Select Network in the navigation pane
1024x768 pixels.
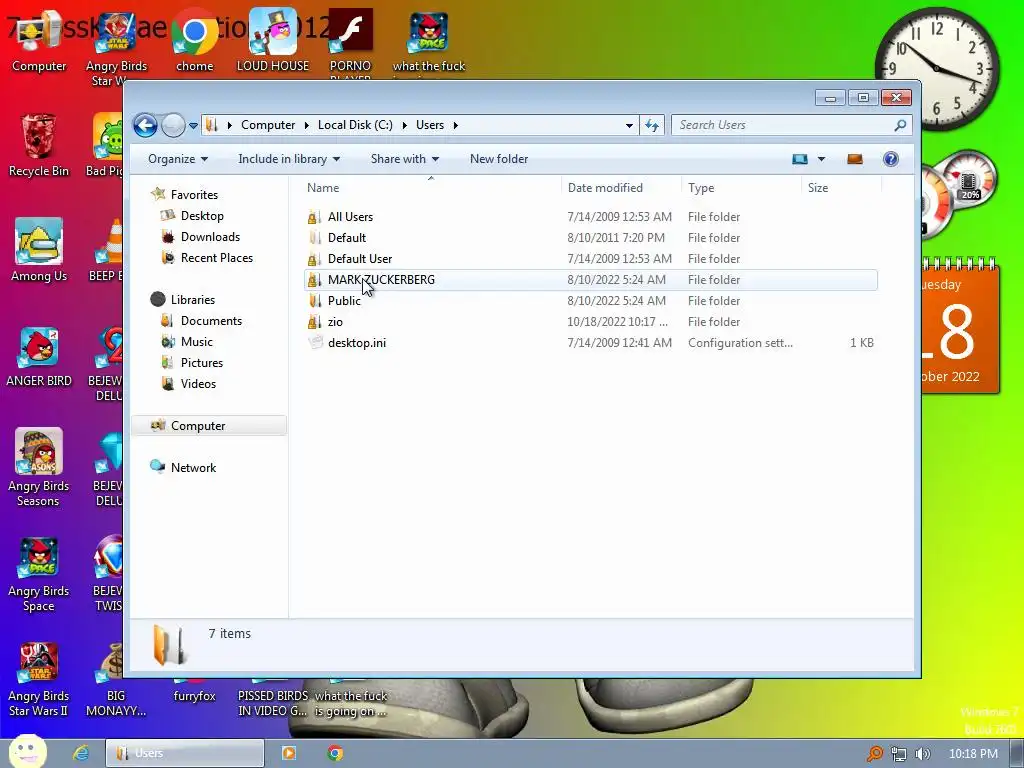click(193, 468)
